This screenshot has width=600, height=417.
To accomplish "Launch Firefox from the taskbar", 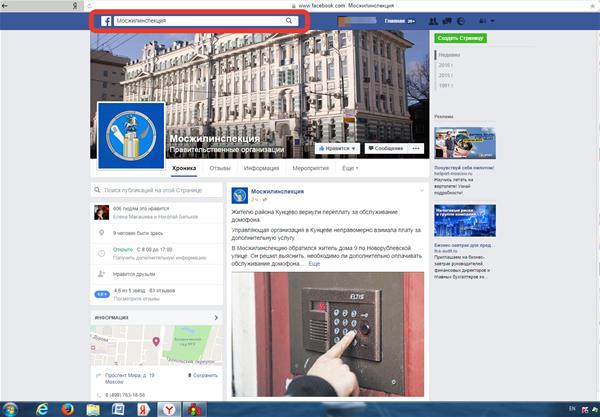I will [68, 409].
